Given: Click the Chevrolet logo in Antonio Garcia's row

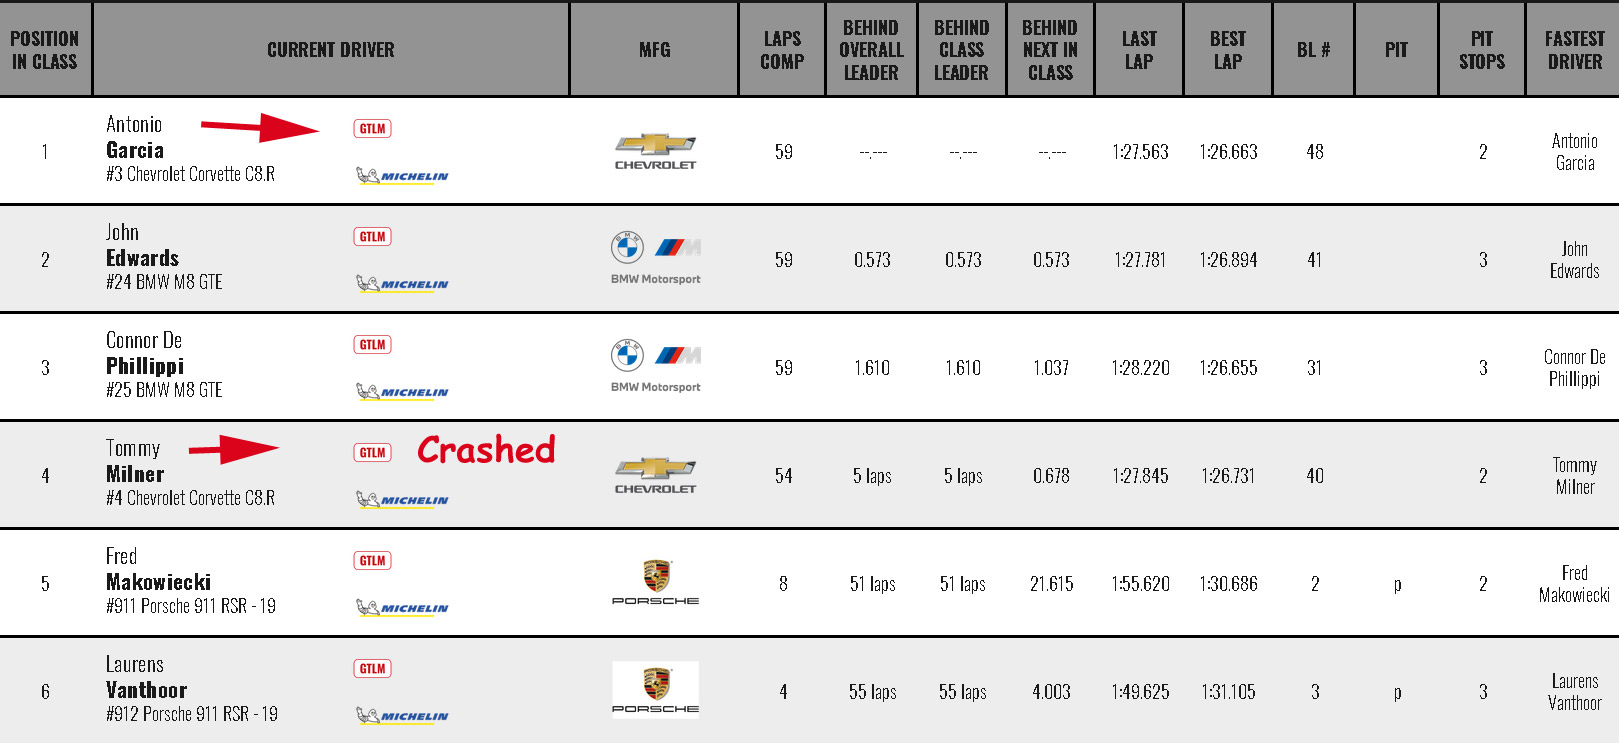Looking at the screenshot, I should pos(655,151).
